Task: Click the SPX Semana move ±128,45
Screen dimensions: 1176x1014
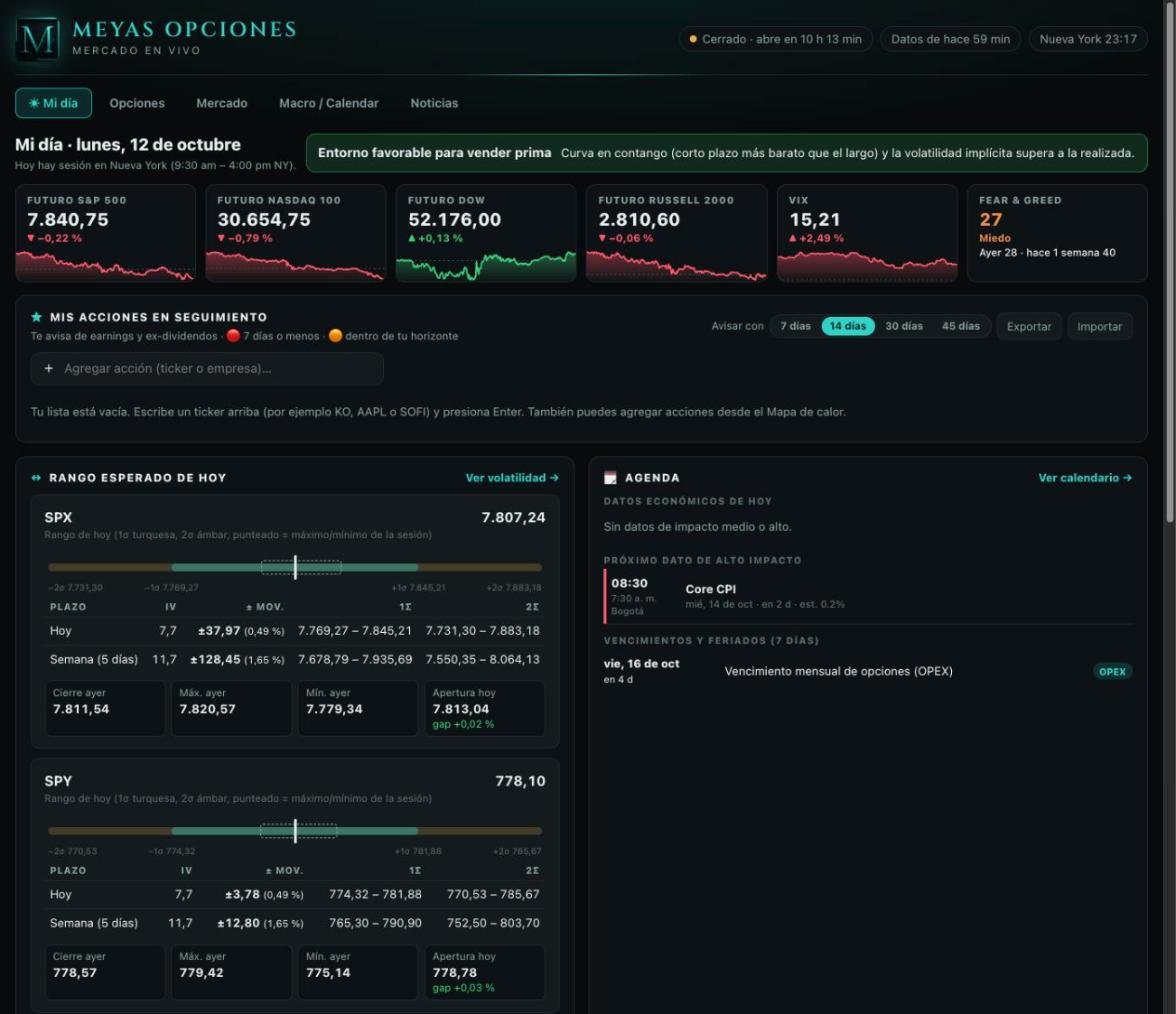Action: point(215,659)
